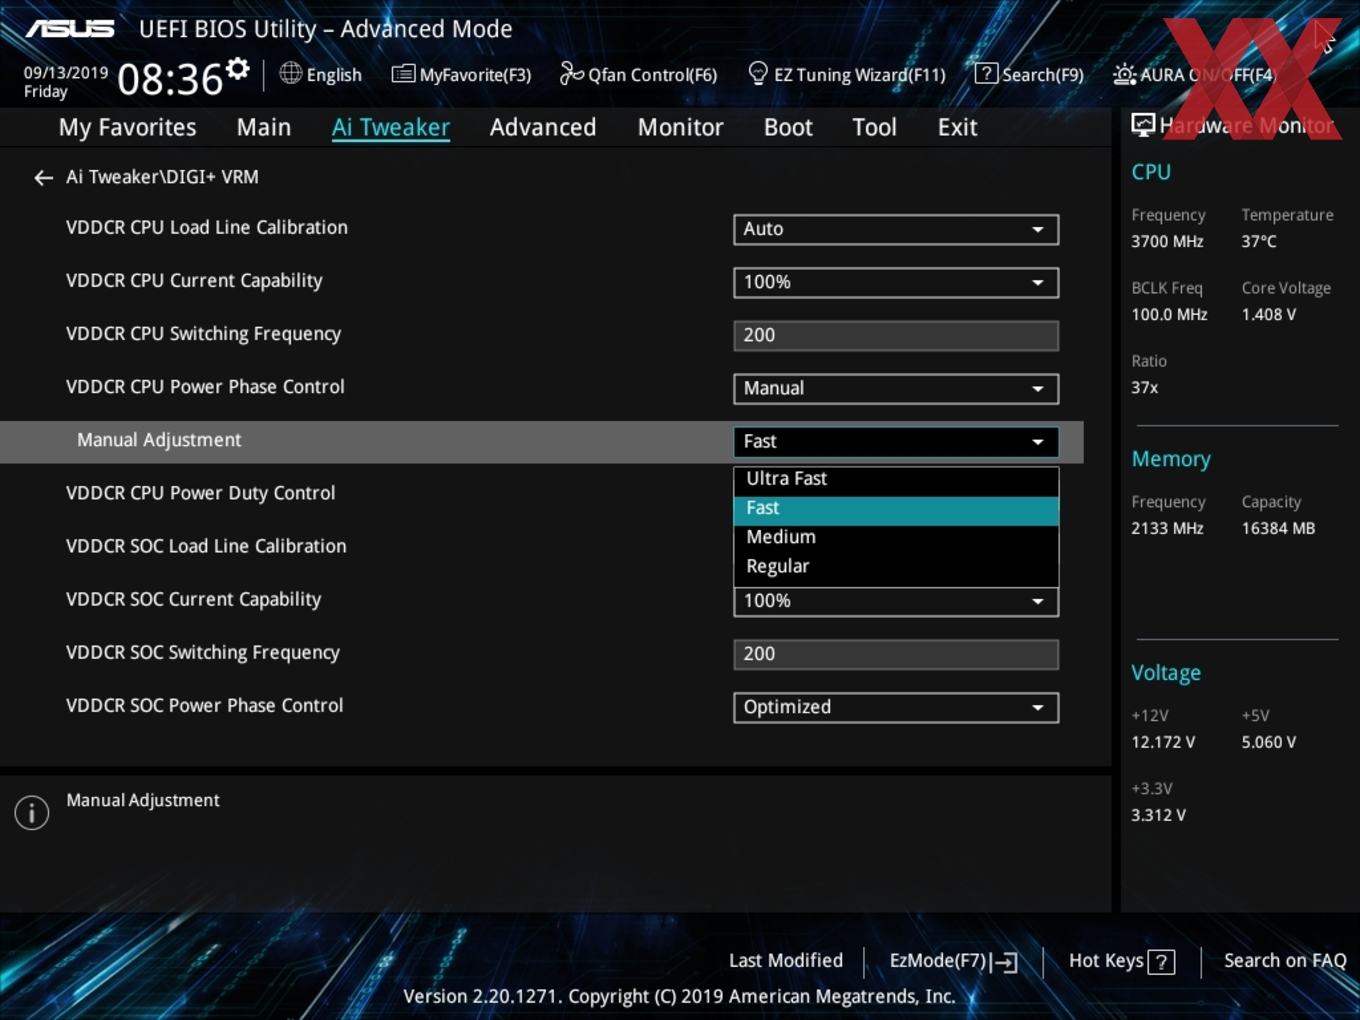The height and width of the screenshot is (1020, 1360).
Task: Open VDDCR CPU Power Phase Control dropdown
Action: (x=896, y=388)
